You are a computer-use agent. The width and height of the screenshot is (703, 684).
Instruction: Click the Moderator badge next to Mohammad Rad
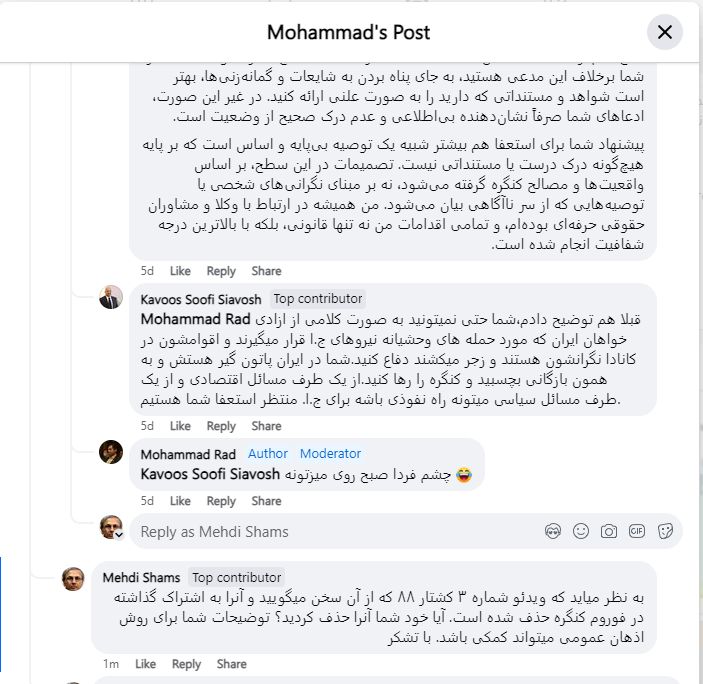coord(330,454)
